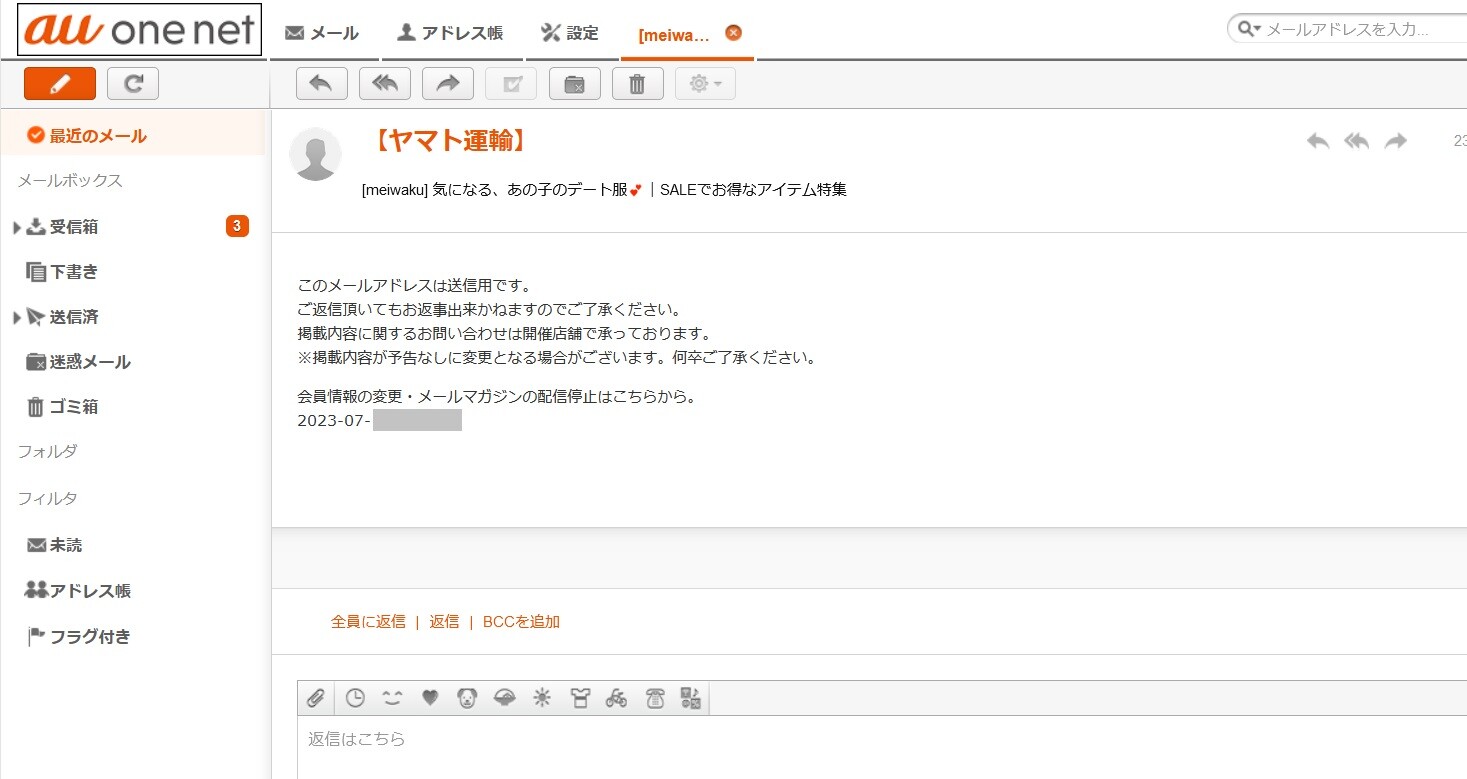Open the clock emoji category
The height and width of the screenshot is (779, 1467).
355,698
